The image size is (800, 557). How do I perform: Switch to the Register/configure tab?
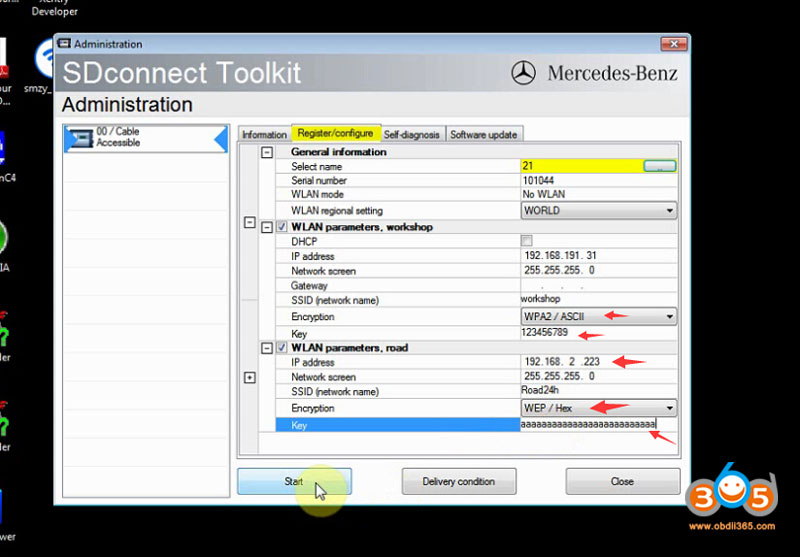click(335, 133)
